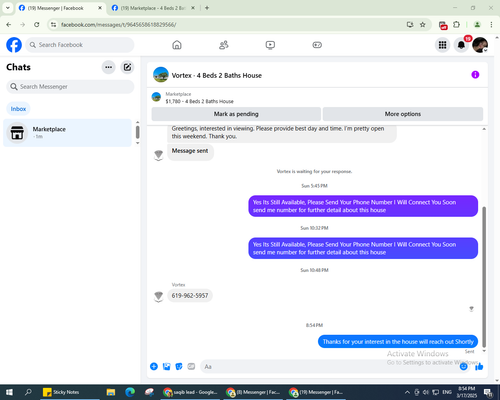Open the Friends icon in top navigation
The image size is (500, 400).
click(224, 45)
